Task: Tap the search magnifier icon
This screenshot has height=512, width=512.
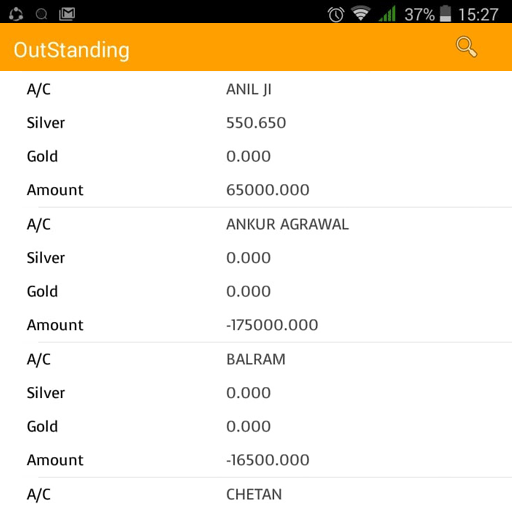Action: pyautogui.click(x=466, y=47)
